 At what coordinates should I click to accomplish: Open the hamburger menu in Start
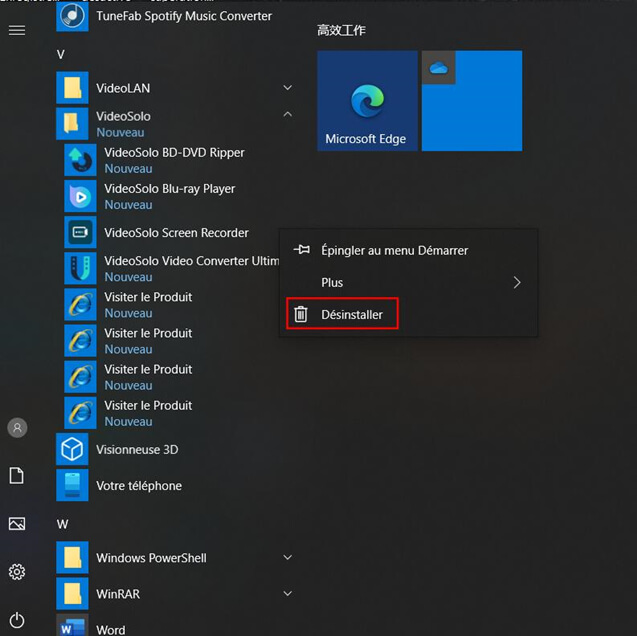coord(17,30)
